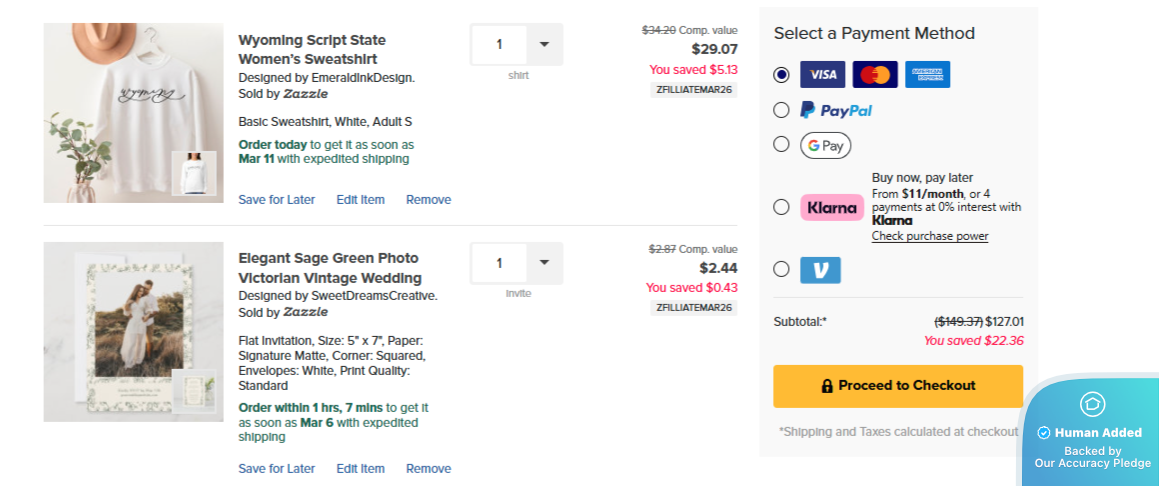The height and width of the screenshot is (486, 1159).
Task: Open the wedding invitation product thumbnail
Action: (x=133, y=331)
